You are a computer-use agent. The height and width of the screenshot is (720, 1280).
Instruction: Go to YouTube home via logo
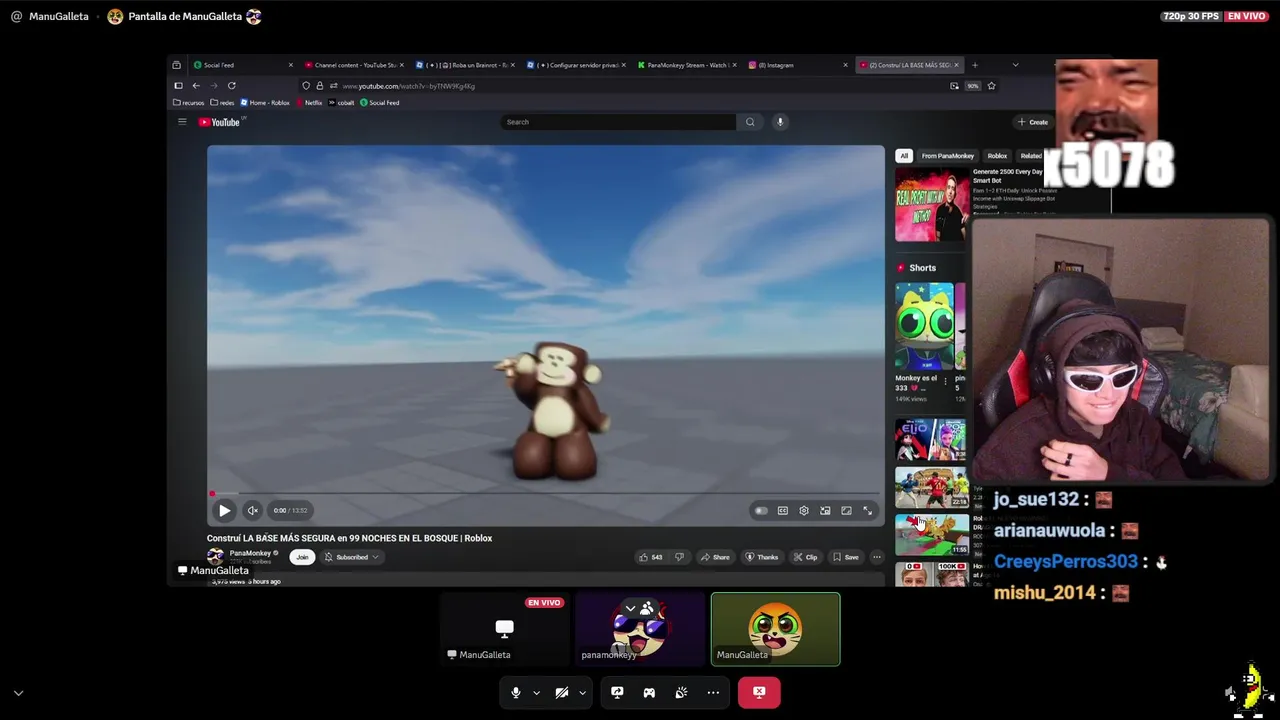tap(219, 122)
